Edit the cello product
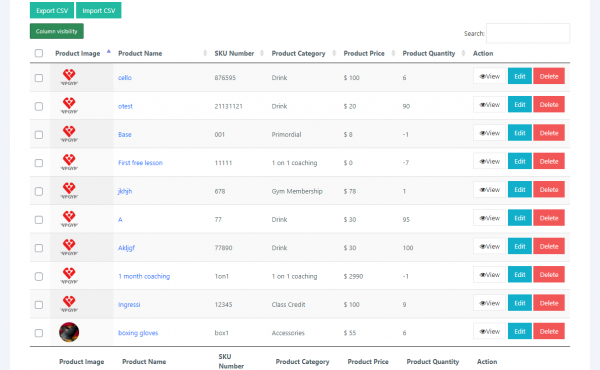Screen dimensions: 600x370 520,76
